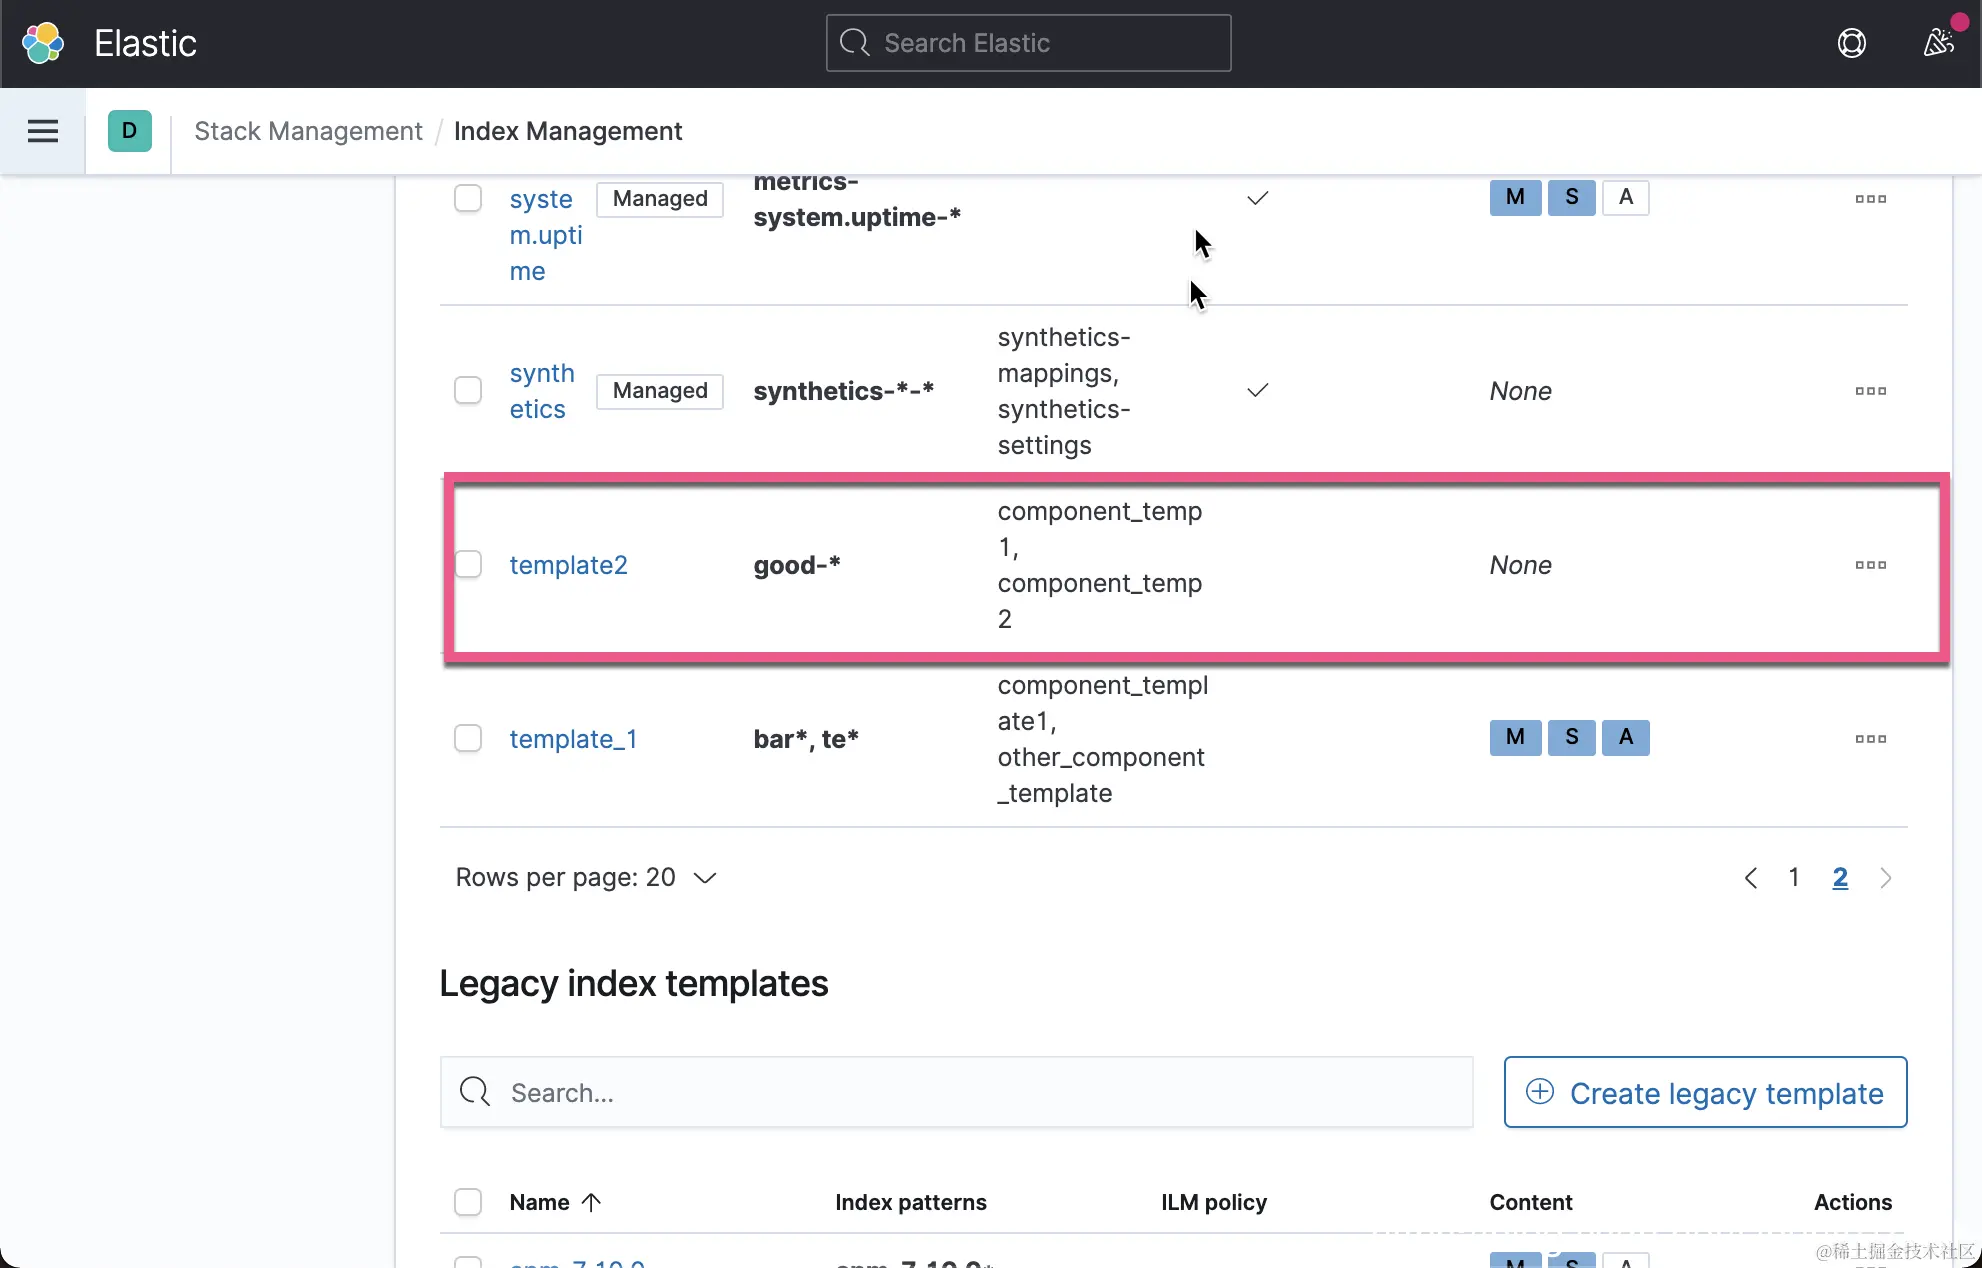Open the newsfeed celebration icon

tap(1938, 43)
